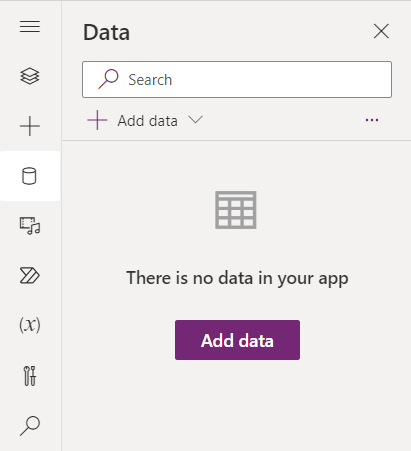Viewport: 411px width, 451px height.
Task: Close the Data pane
Action: (381, 31)
